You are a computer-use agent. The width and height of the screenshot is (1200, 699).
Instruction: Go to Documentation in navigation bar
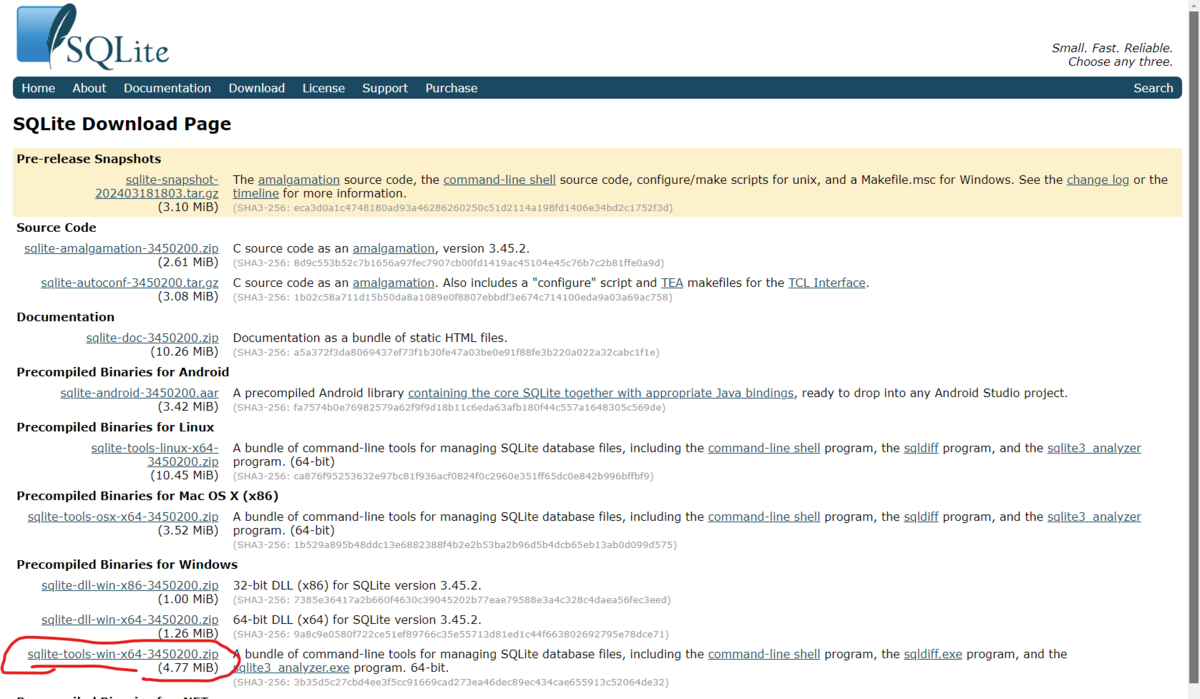tap(167, 88)
